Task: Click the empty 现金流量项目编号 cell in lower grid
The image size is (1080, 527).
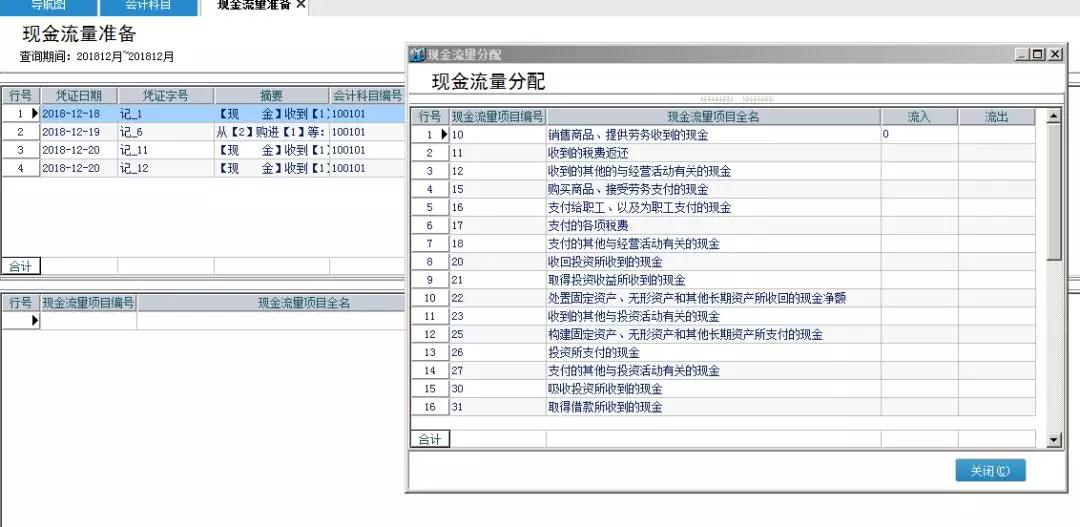Action: click(88, 321)
